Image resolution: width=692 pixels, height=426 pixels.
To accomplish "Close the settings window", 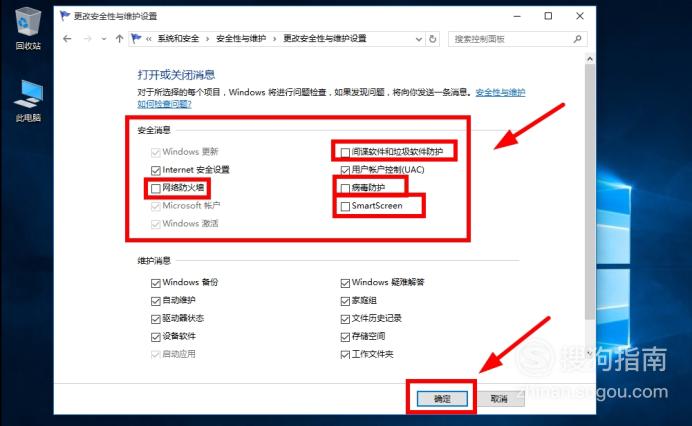I will coord(580,16).
